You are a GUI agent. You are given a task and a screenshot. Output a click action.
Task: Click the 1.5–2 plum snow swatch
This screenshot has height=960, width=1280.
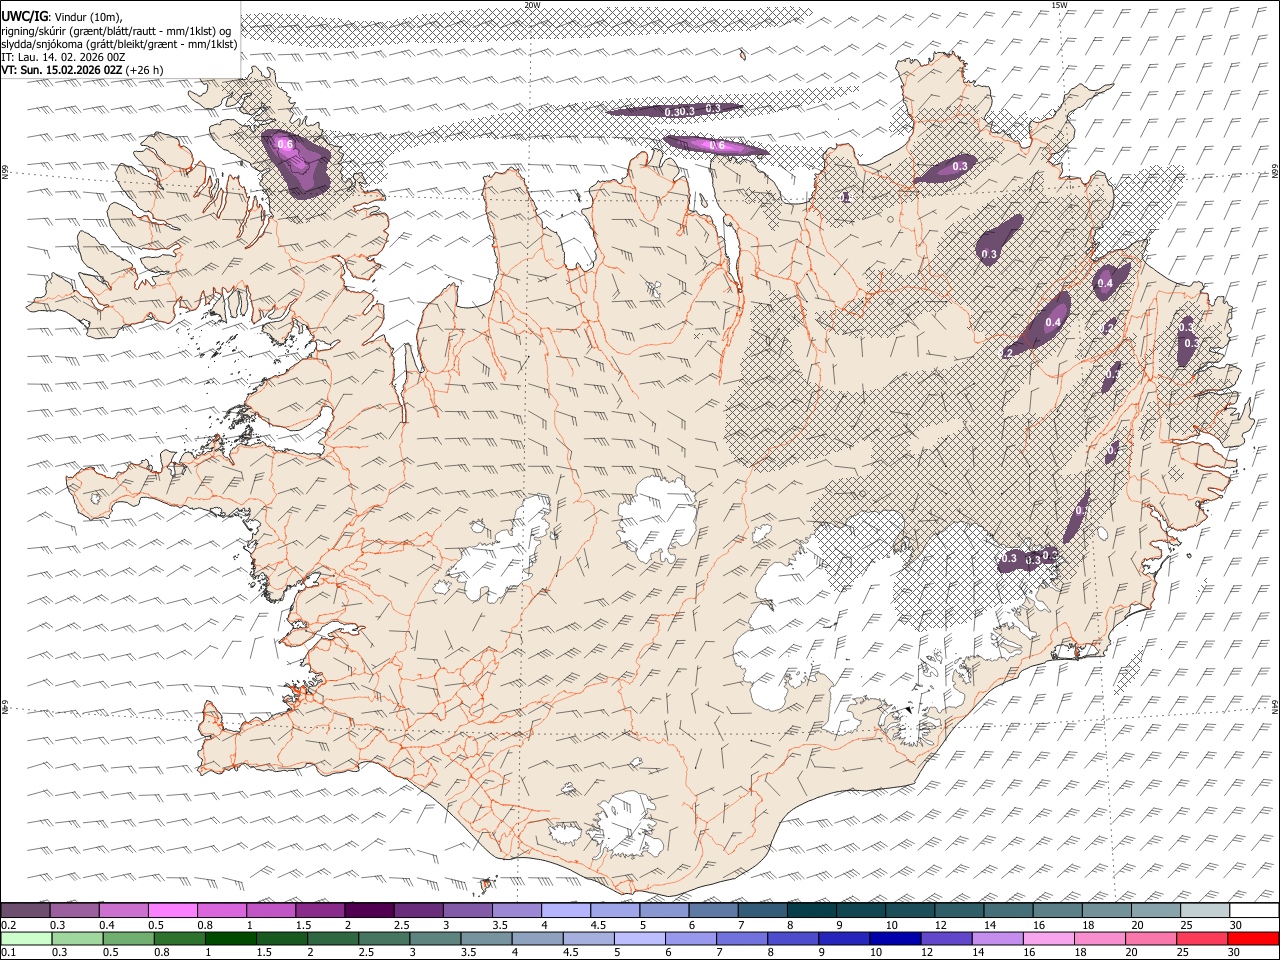[x=320, y=911]
